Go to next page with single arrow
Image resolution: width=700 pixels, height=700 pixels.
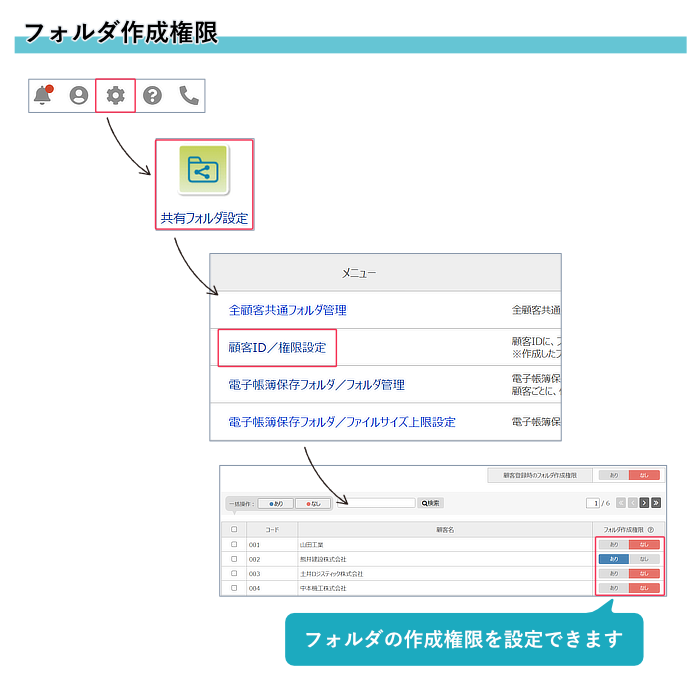pos(644,503)
